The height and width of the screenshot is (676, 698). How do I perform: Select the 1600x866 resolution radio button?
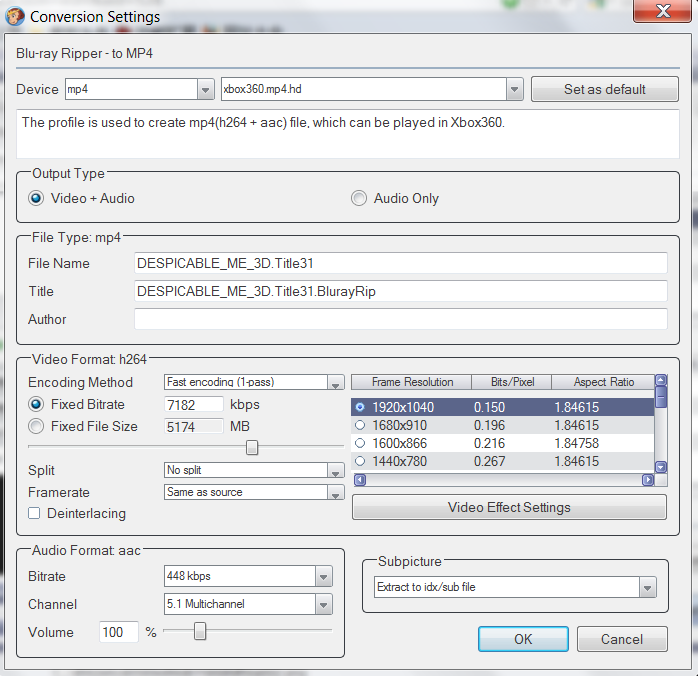pos(360,443)
